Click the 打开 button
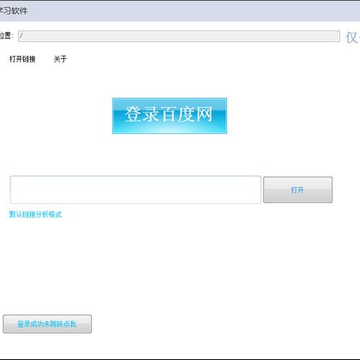This screenshot has width=360, height=360. coord(298,190)
